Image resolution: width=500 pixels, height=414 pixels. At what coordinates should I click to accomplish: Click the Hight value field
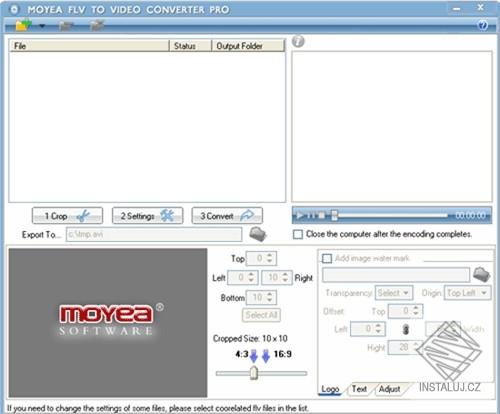(x=401, y=347)
